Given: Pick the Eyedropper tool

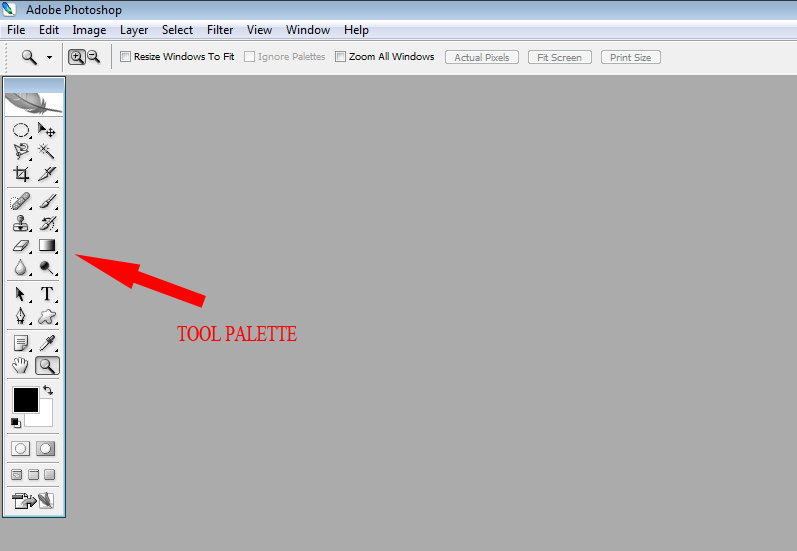Looking at the screenshot, I should pyautogui.click(x=47, y=343).
